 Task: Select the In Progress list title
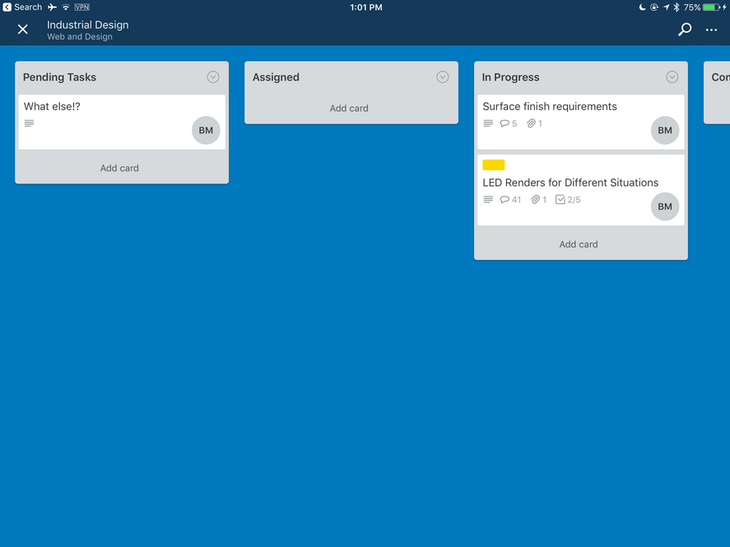click(511, 77)
